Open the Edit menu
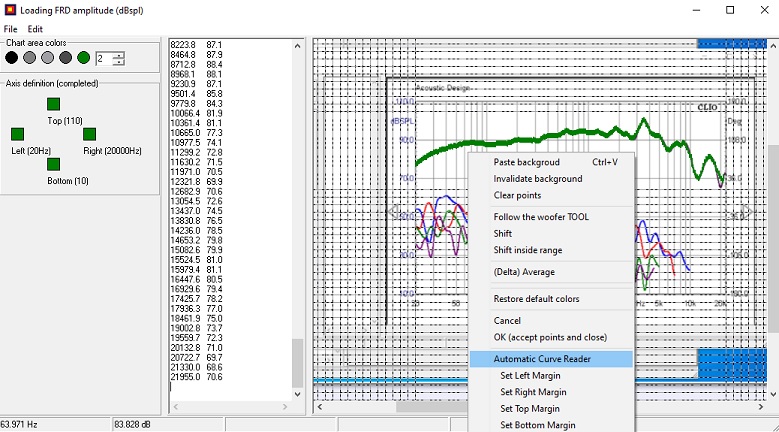This screenshot has height=432, width=779. 35,29
